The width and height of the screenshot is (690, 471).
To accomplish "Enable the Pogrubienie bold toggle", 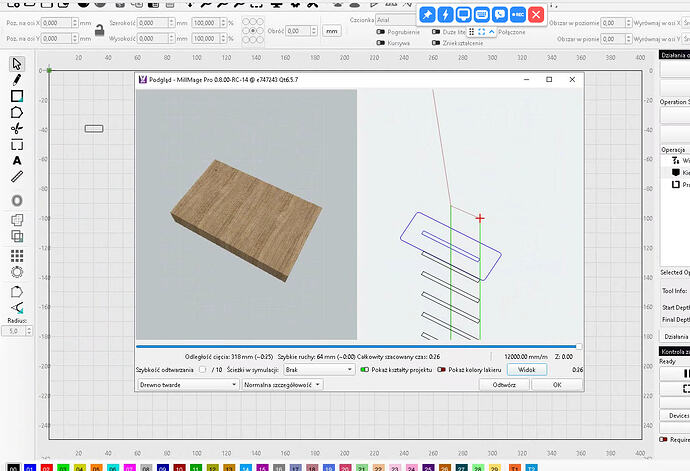I will (381, 31).
